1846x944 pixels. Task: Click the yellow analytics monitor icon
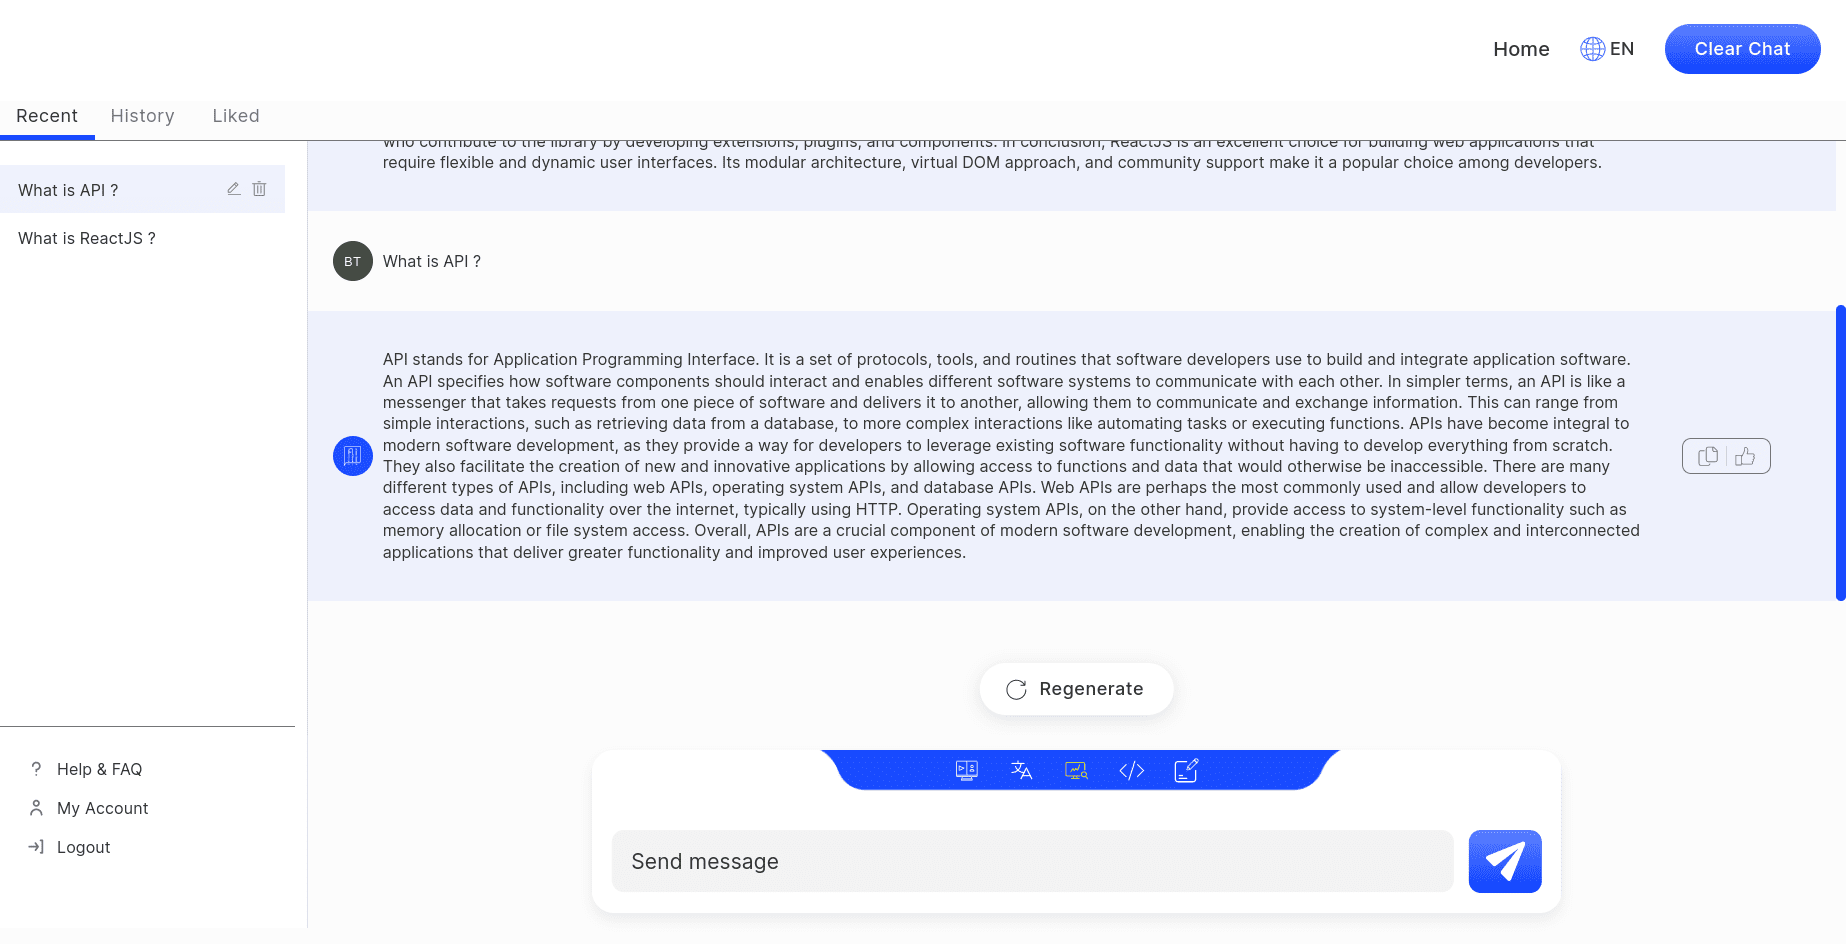pyautogui.click(x=1076, y=770)
